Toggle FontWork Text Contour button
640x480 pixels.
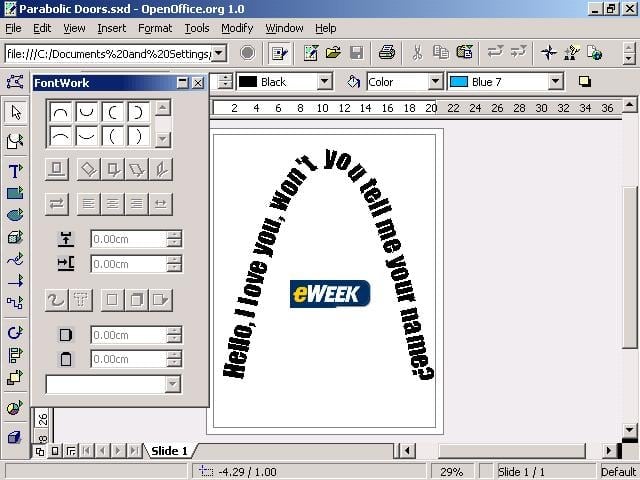coord(80,300)
